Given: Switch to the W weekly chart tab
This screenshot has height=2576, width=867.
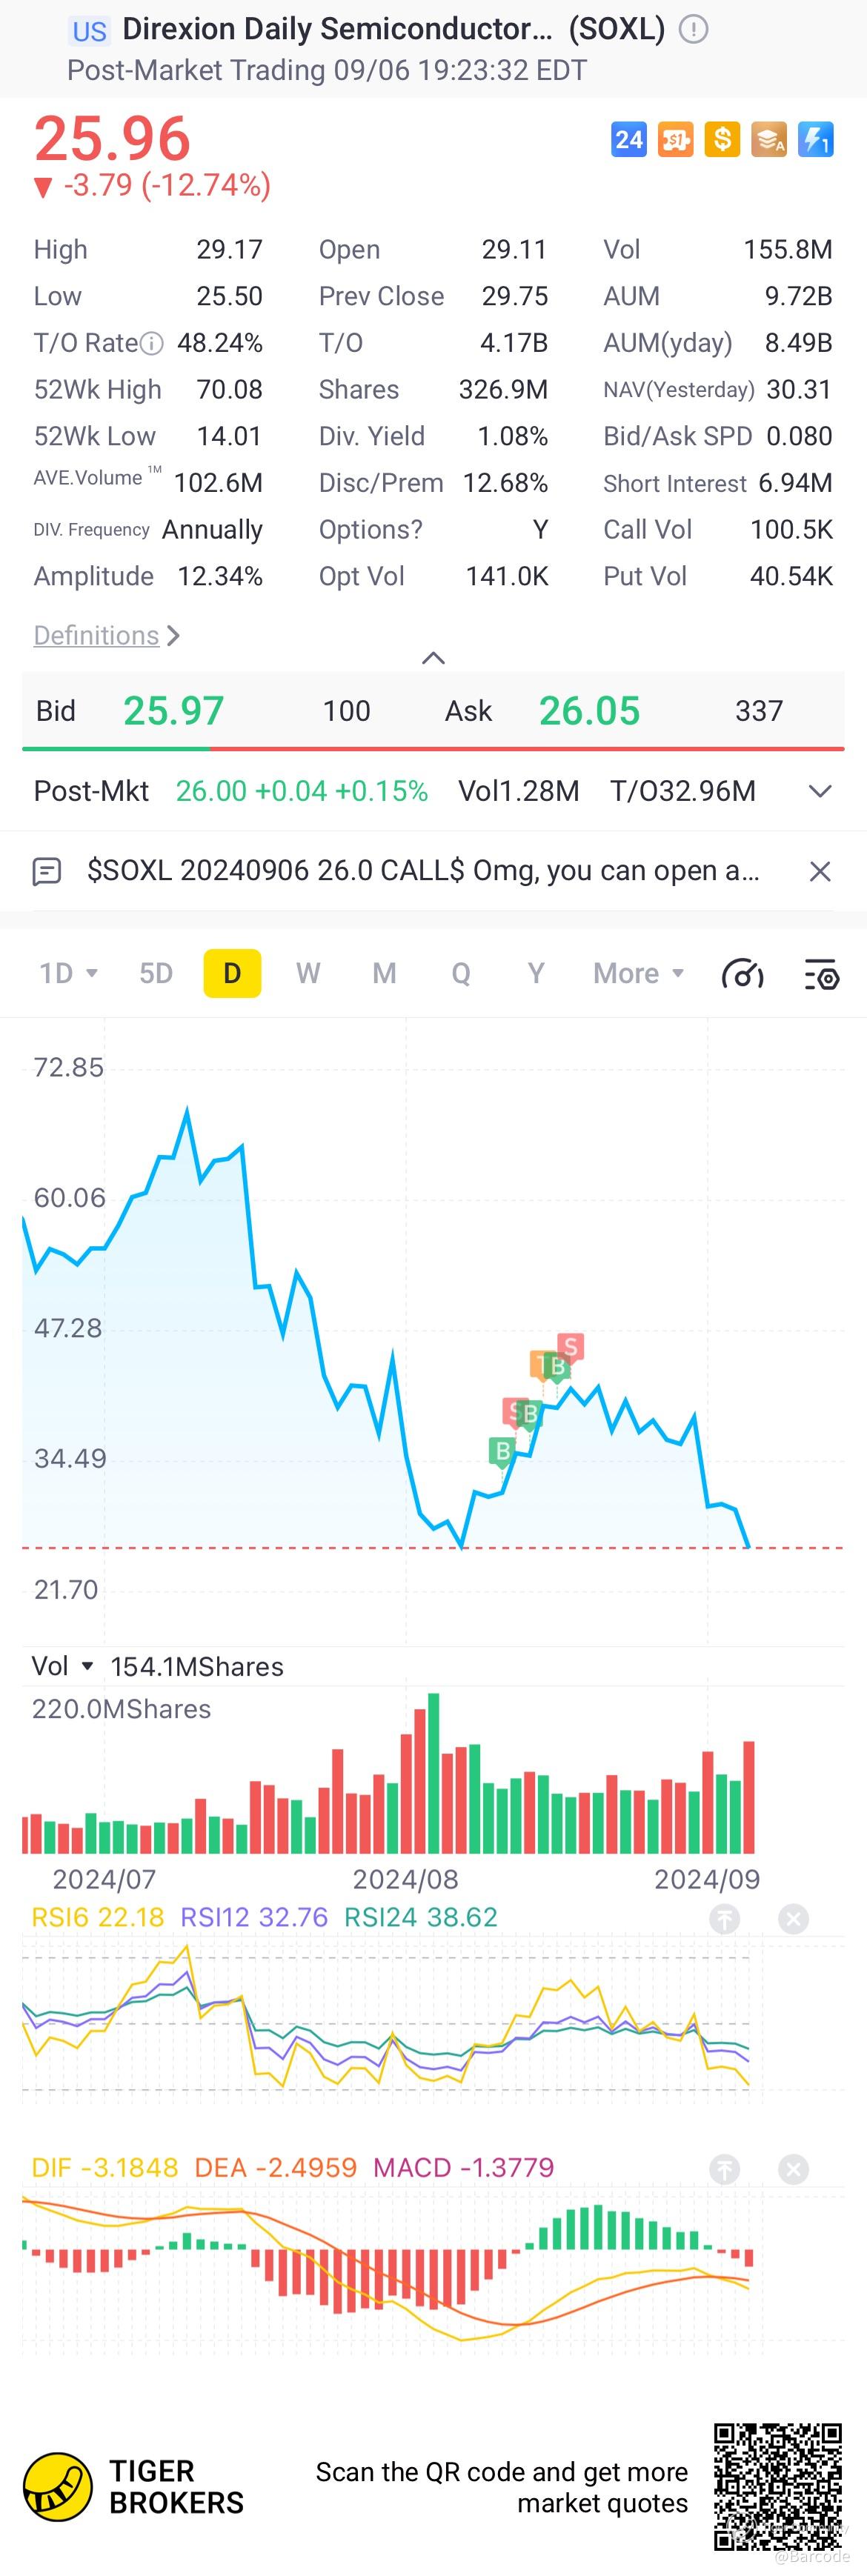Looking at the screenshot, I should pyautogui.click(x=308, y=973).
